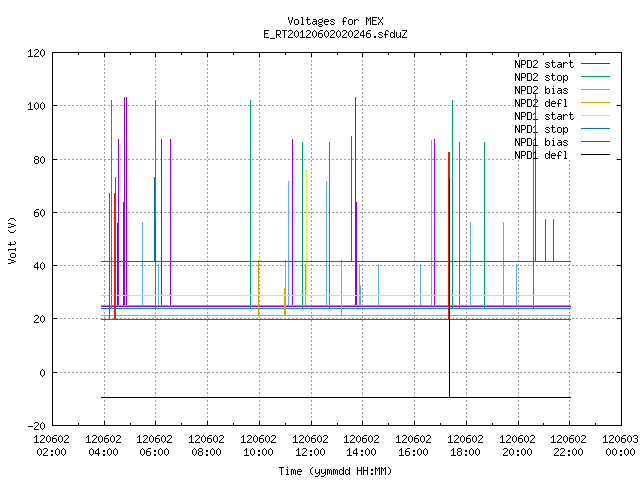Viewport: 640px width, 480px height.
Task: Click the green NPD2 stop spike near 09:40
Action: (x=250, y=204)
